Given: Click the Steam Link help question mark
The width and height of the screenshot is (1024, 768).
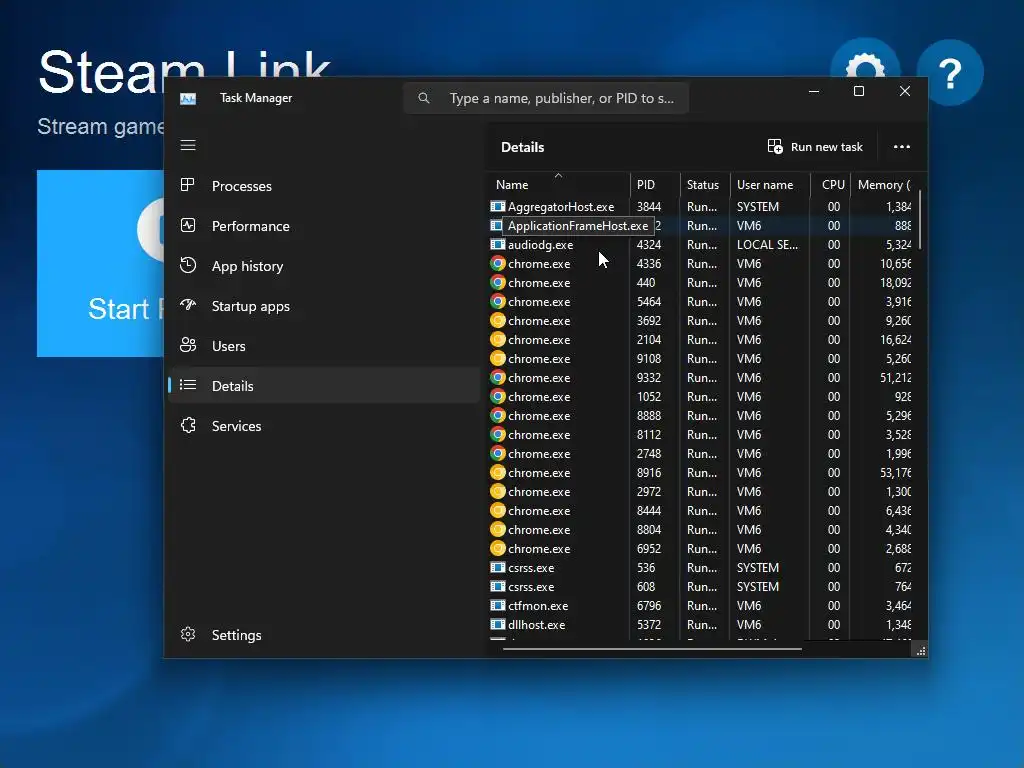Looking at the screenshot, I should [x=950, y=72].
